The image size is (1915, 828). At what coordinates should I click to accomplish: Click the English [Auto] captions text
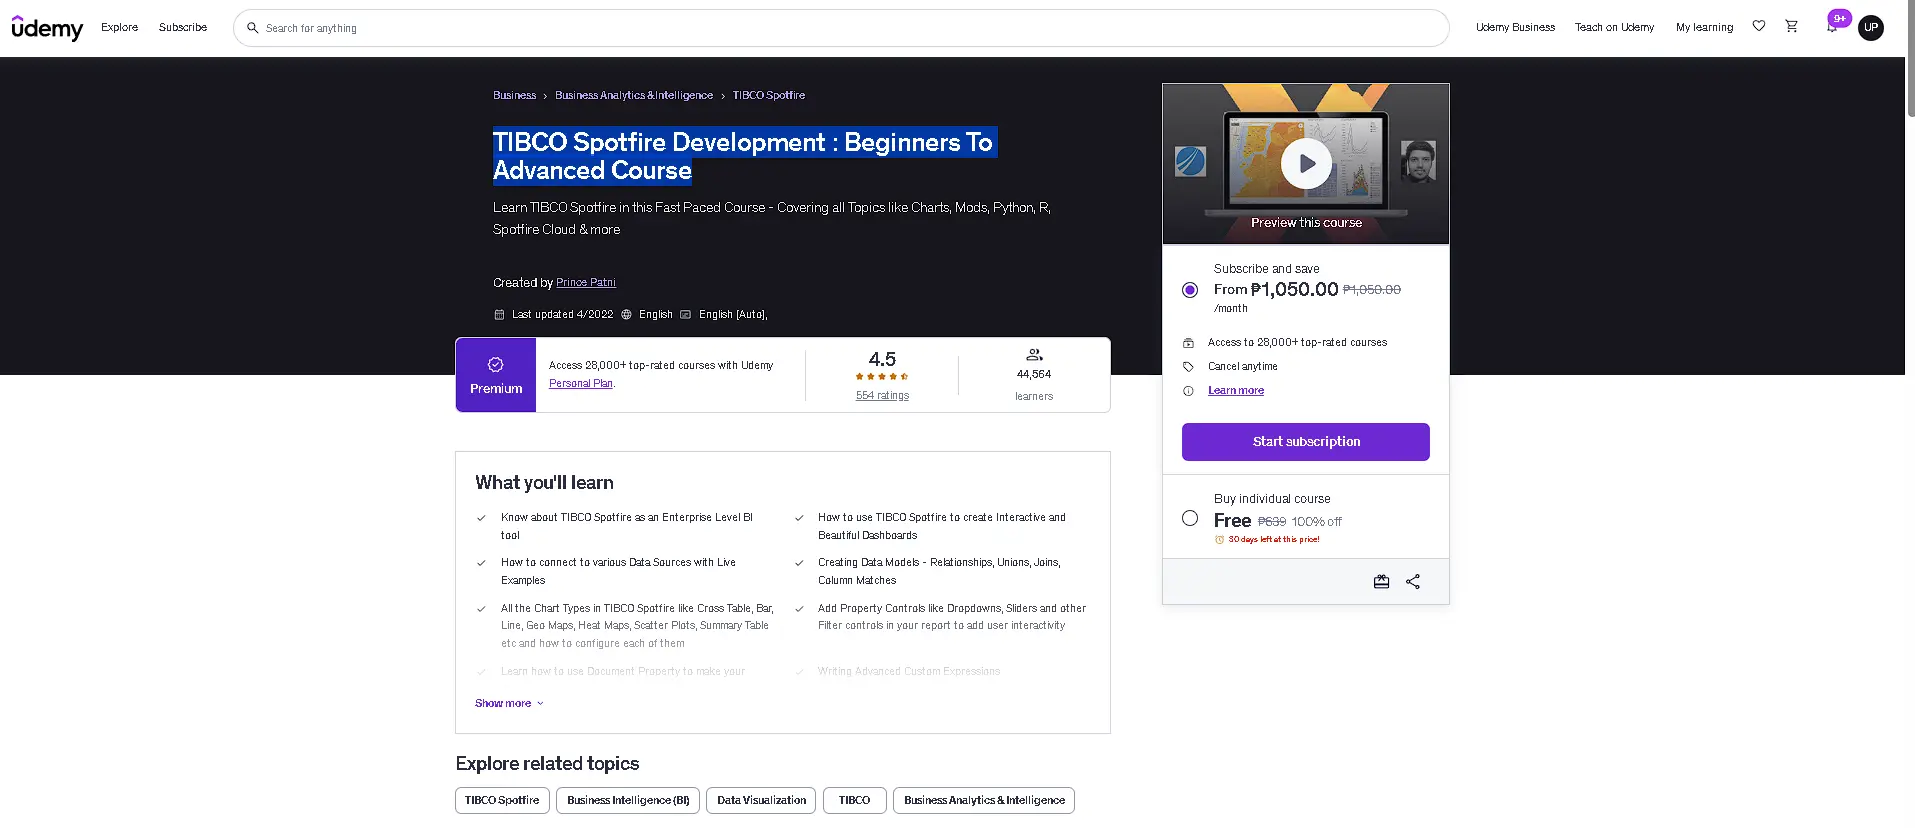pyautogui.click(x=733, y=315)
